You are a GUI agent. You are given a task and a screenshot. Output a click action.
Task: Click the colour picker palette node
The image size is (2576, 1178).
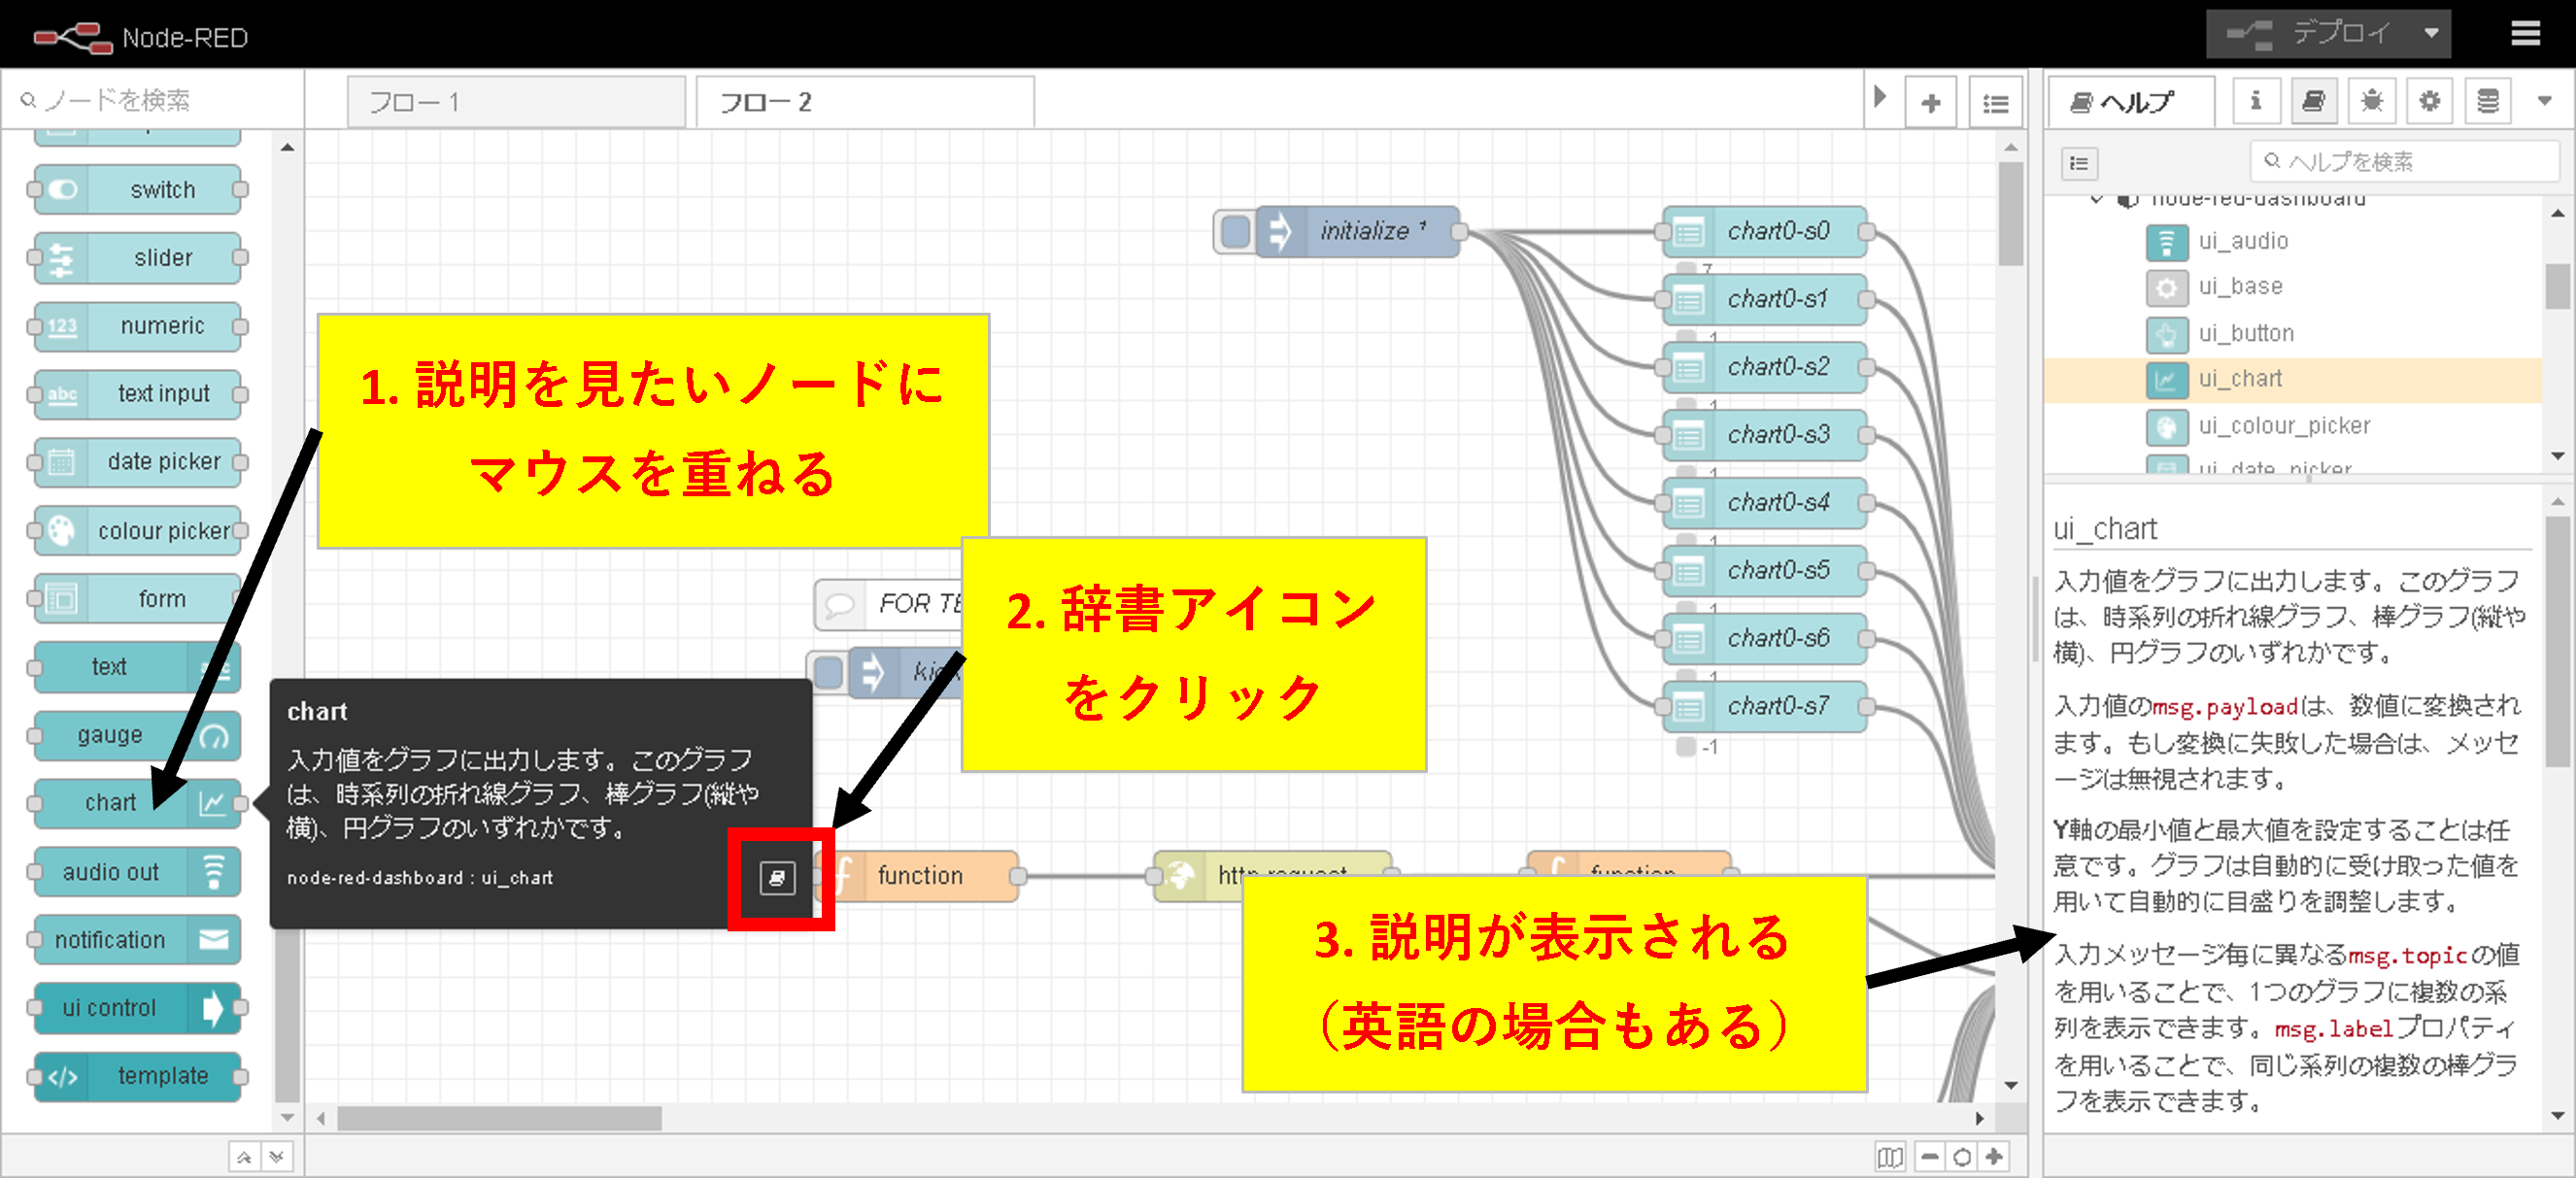point(138,531)
